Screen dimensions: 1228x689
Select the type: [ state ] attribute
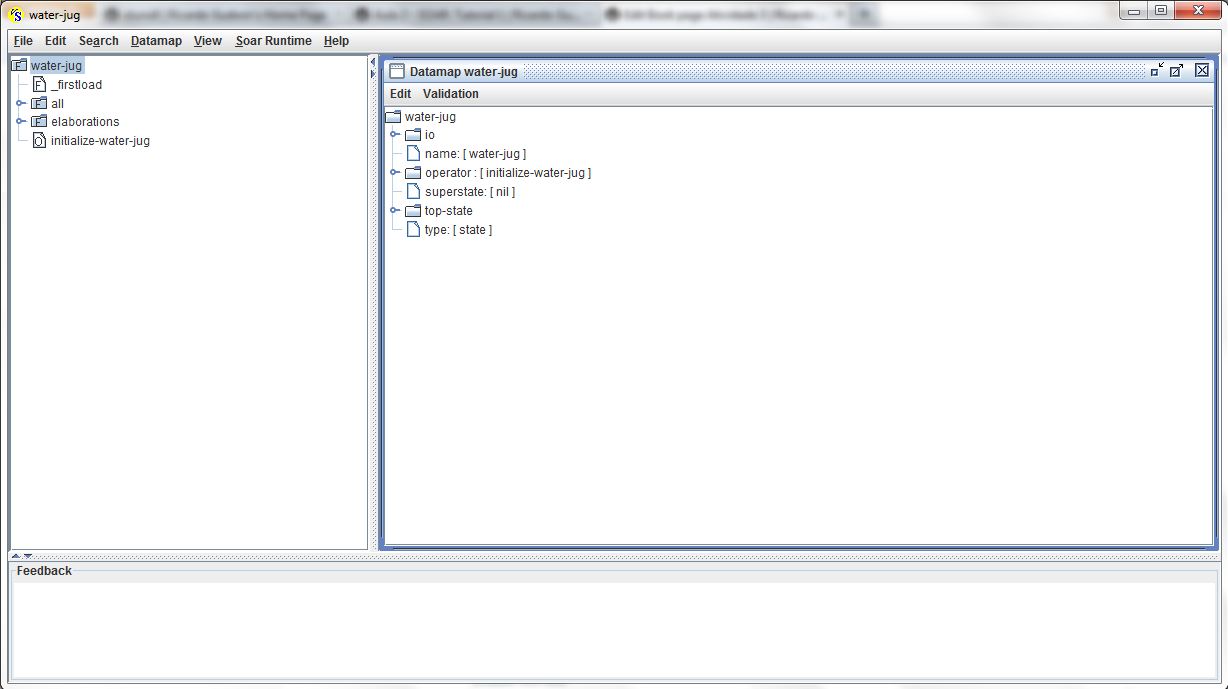click(458, 230)
